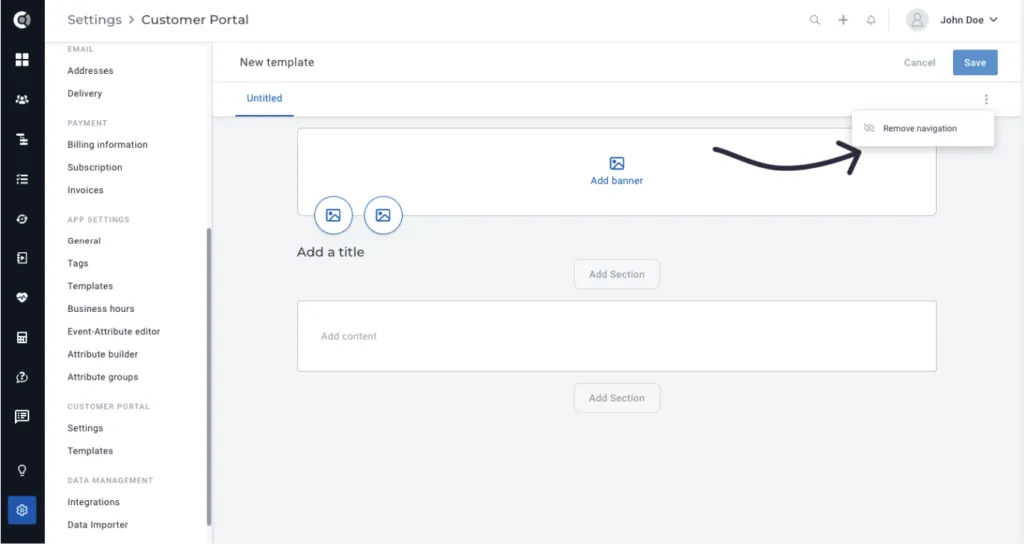Click the first circular image logo placeholder
Image resolution: width=1024 pixels, height=544 pixels.
(333, 215)
